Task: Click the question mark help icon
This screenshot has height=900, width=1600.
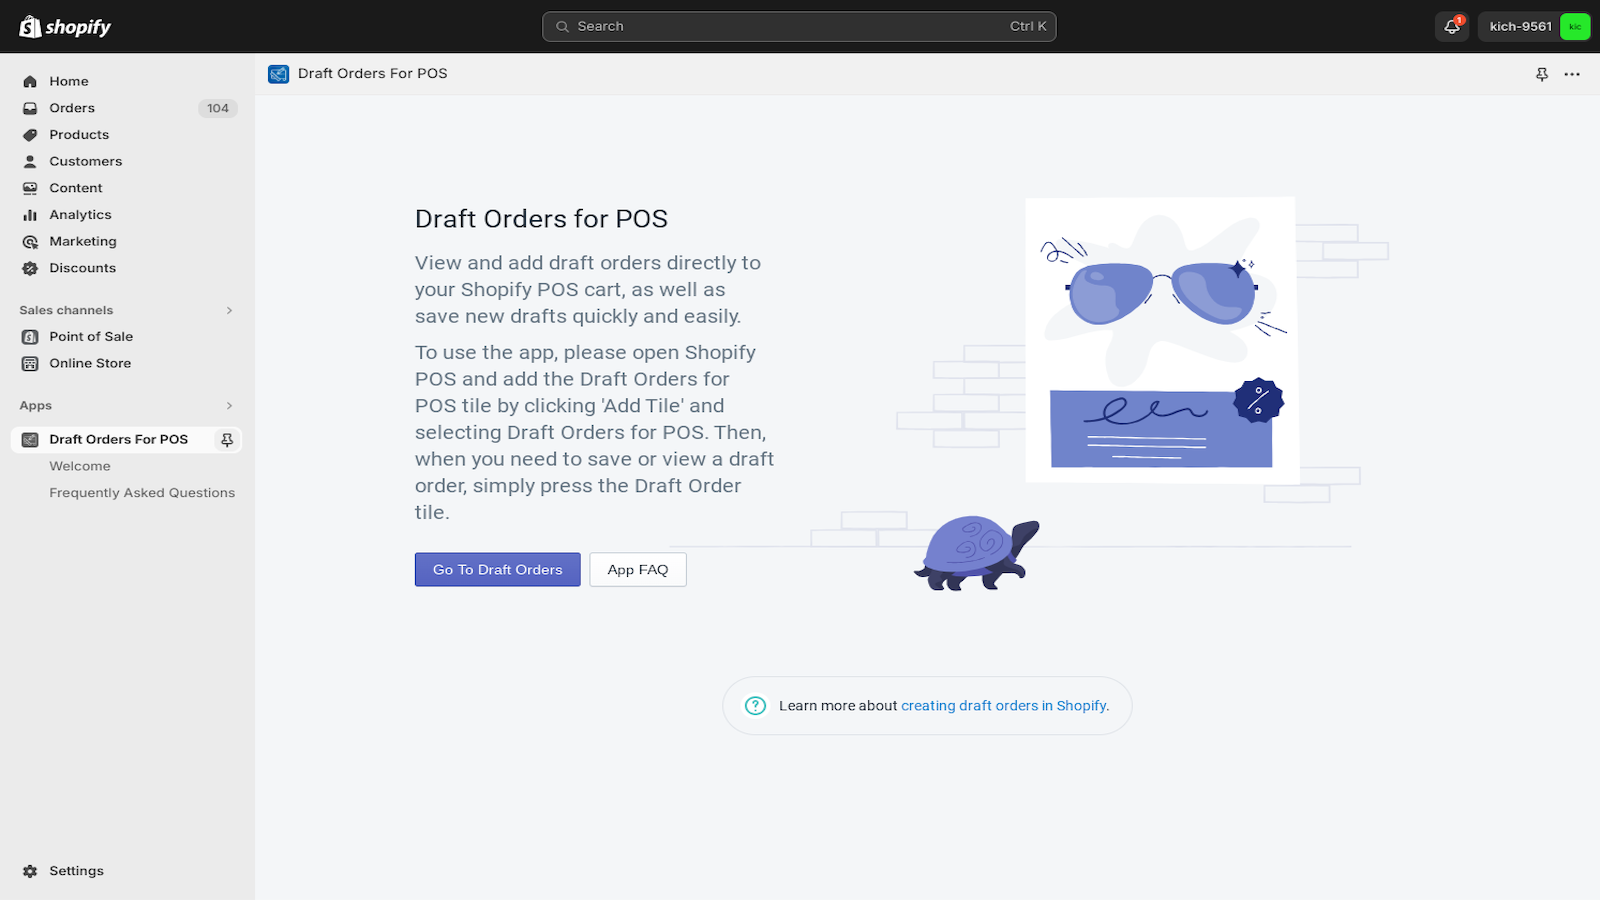Action: [756, 706]
